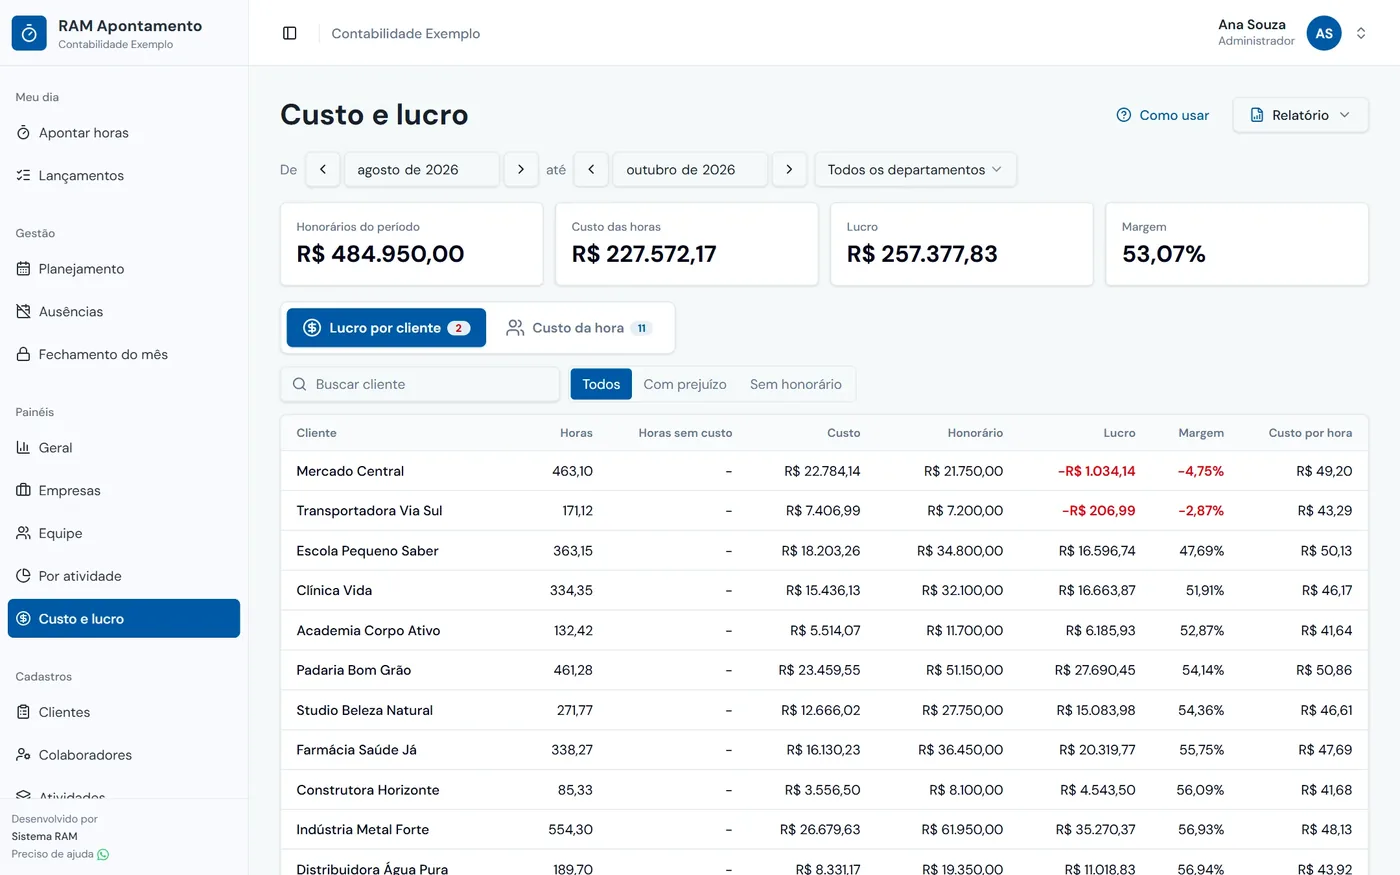Open Ausências in sidebar
This screenshot has width=1400, height=875.
tap(124, 312)
